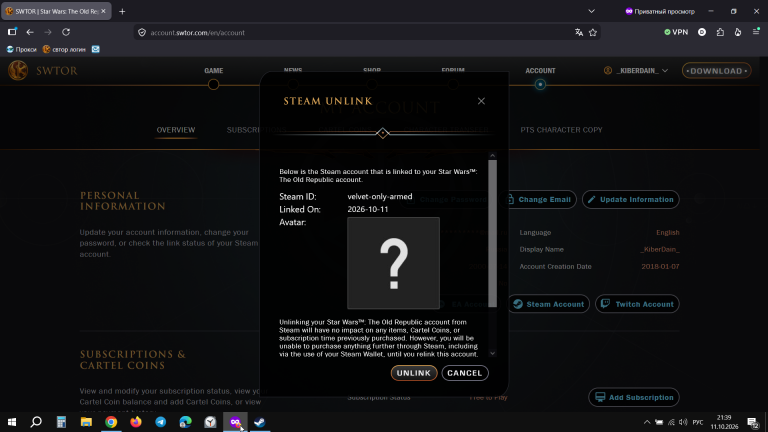Click the browser forward arrow
This screenshot has width=768, height=432.
[48, 32]
